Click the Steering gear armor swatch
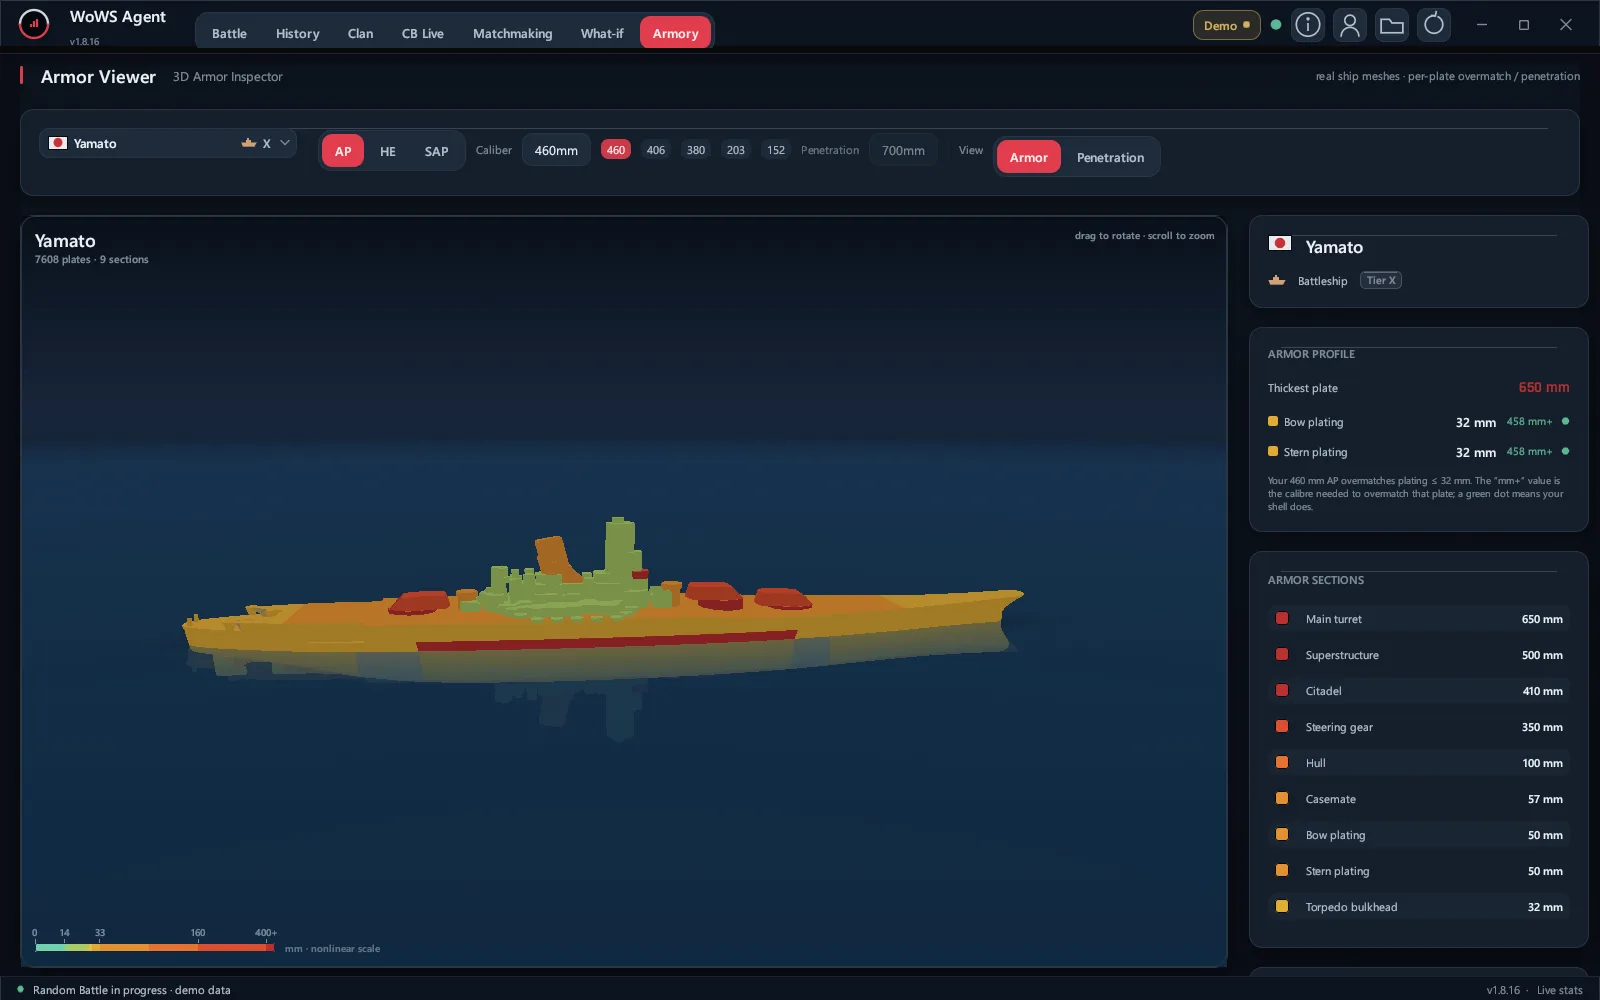The image size is (1600, 1000). click(1282, 727)
